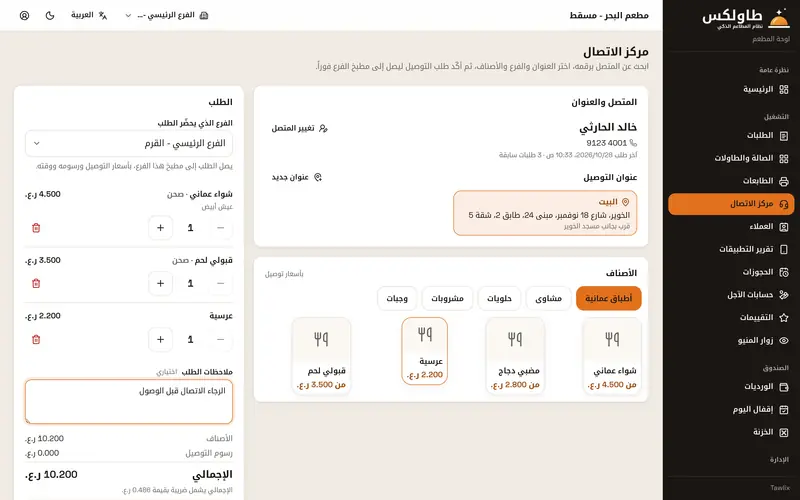Decrease قبولي لحم quantity with minus
Image resolution: width=800 pixels, height=500 pixels.
pyautogui.click(x=220, y=283)
